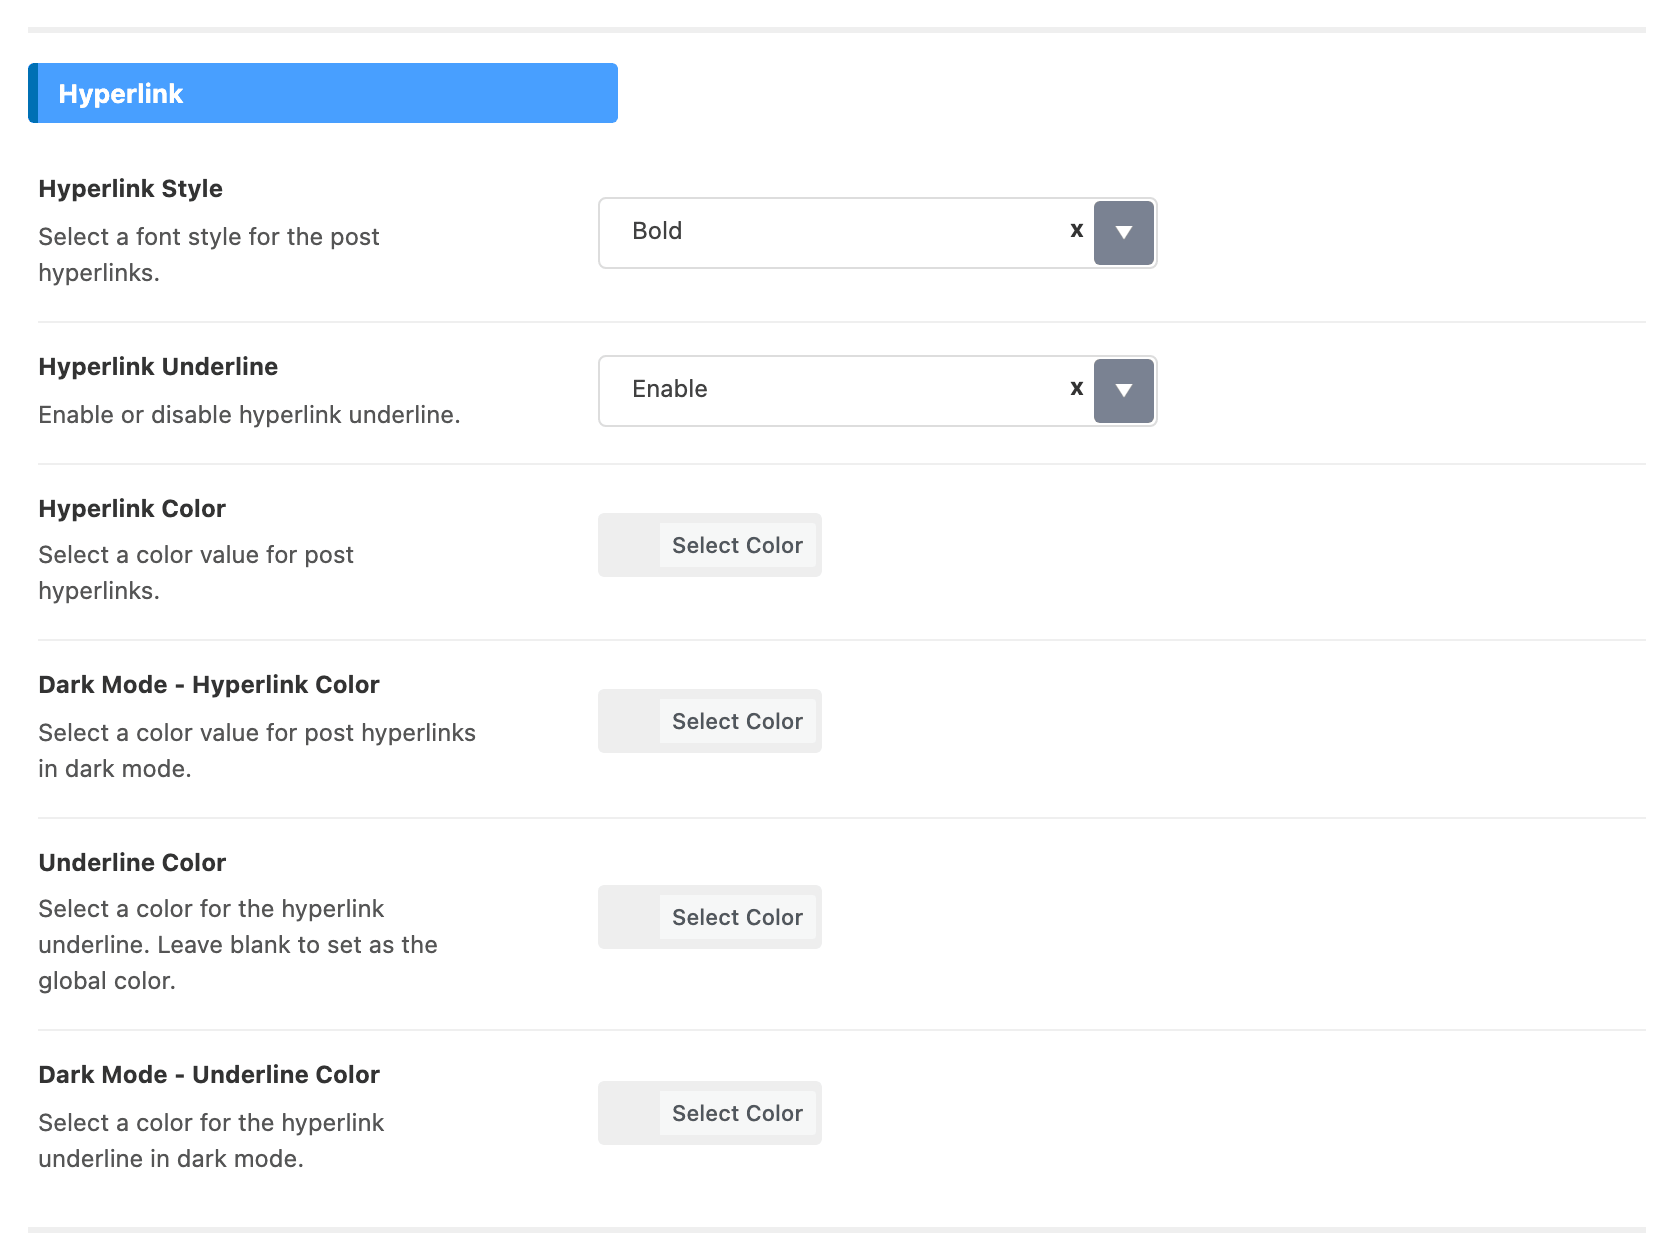Click the Bold value in the select field
1674x1234 pixels.
(657, 231)
